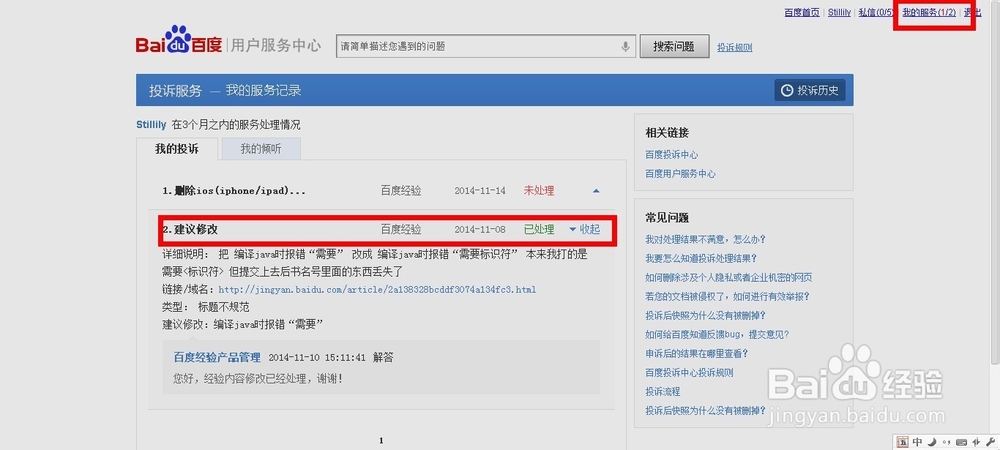1000x450 pixels.
Task: Click the up/down arrows icon in IME bar
Action: 974,442
